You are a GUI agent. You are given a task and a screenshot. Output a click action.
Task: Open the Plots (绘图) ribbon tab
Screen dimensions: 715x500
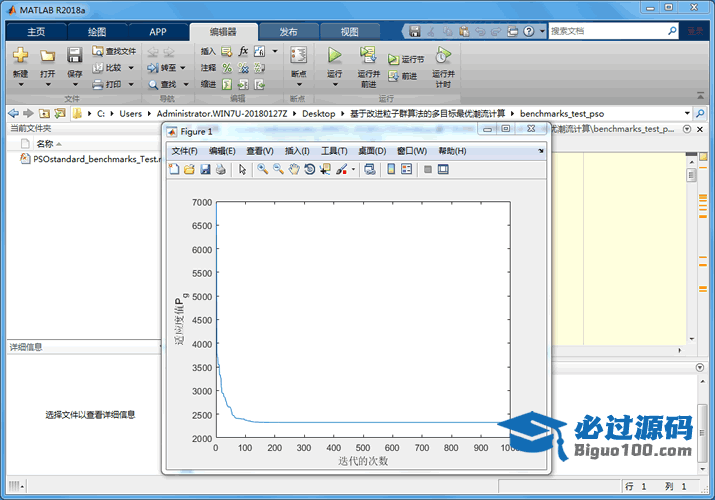click(97, 32)
